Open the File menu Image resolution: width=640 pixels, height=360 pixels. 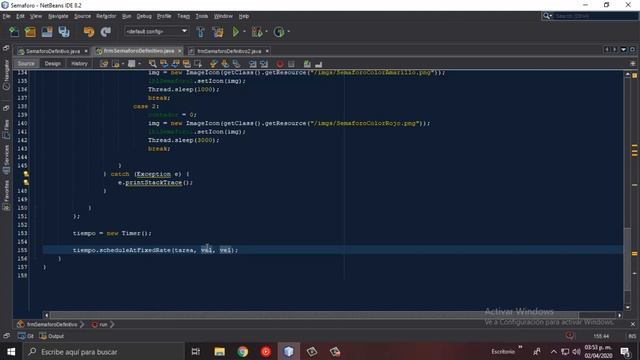coord(7,16)
